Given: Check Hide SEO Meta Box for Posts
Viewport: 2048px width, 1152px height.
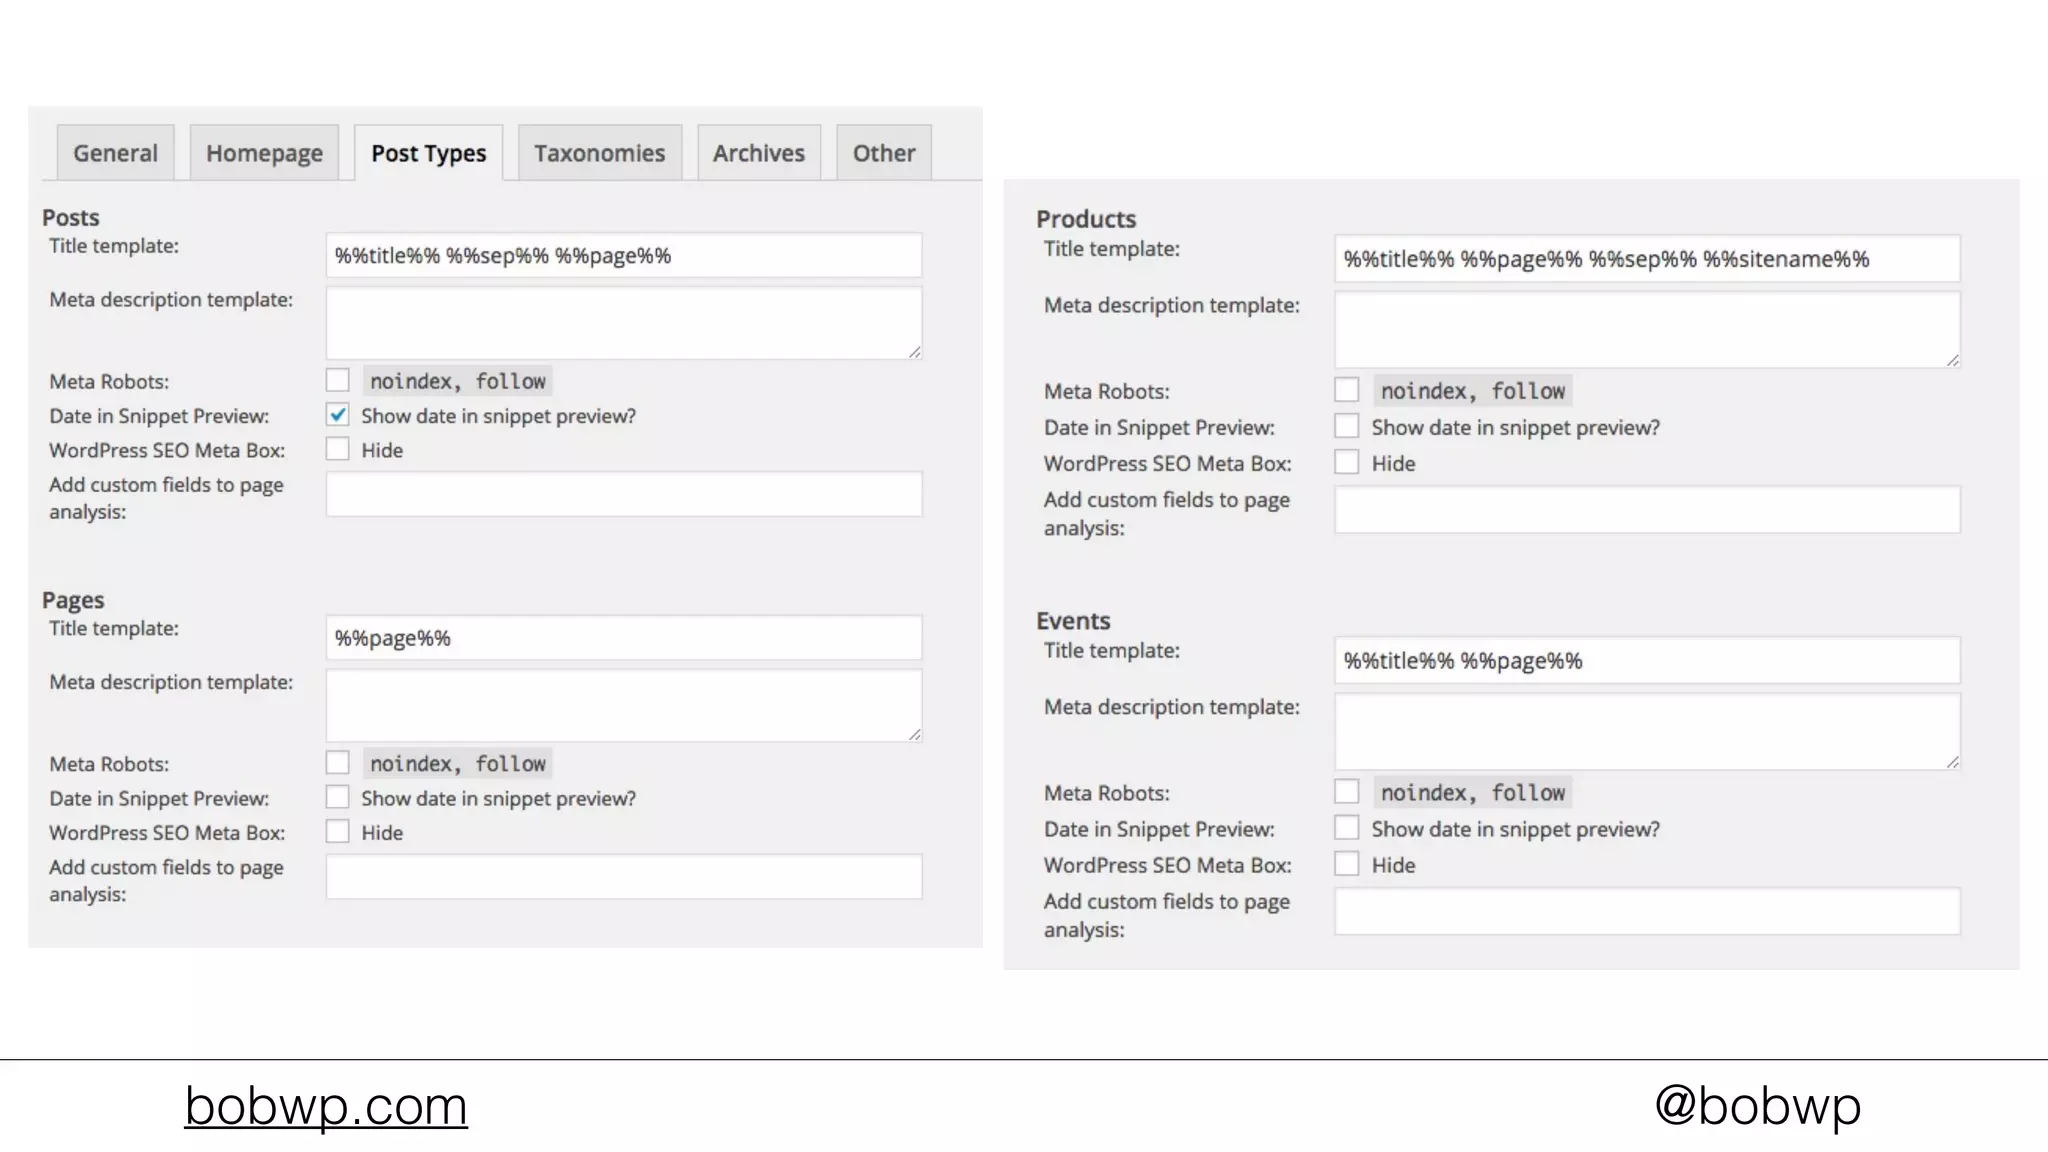Looking at the screenshot, I should pyautogui.click(x=338, y=450).
